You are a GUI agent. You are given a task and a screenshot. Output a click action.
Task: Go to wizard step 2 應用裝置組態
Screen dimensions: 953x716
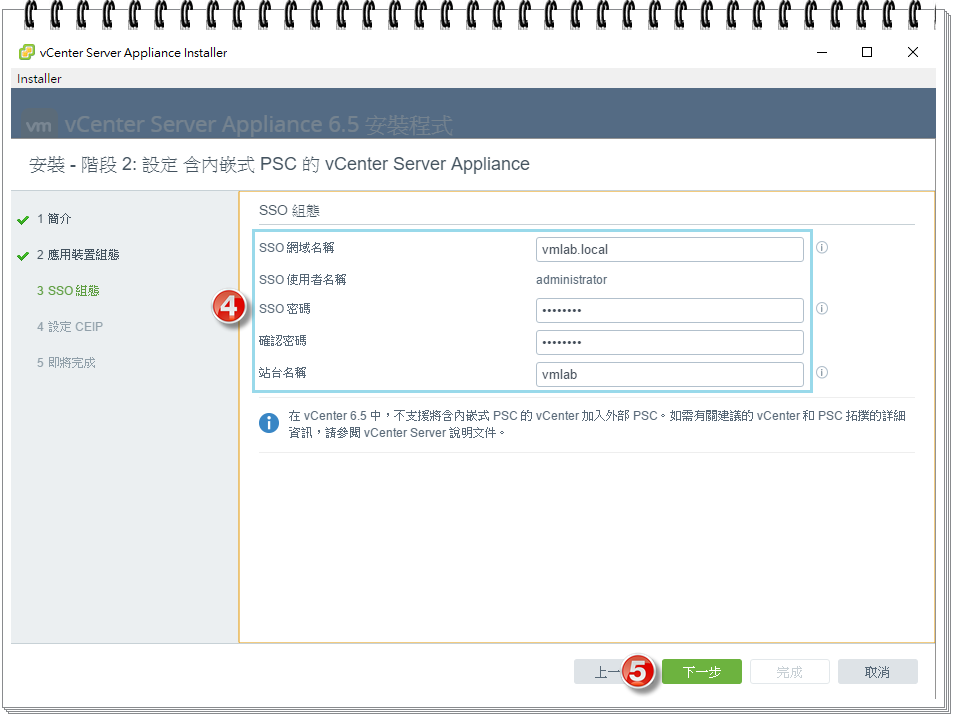pyautogui.click(x=78, y=255)
